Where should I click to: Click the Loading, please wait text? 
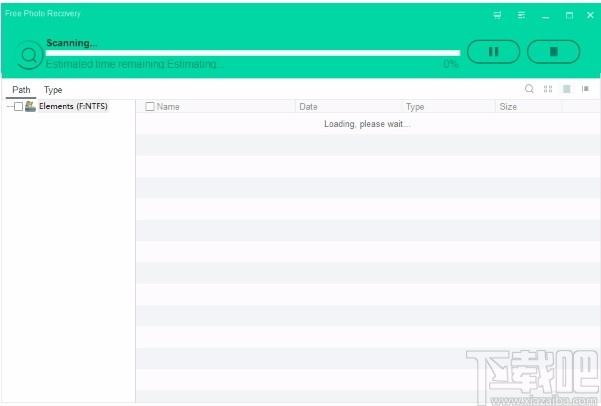(367, 124)
